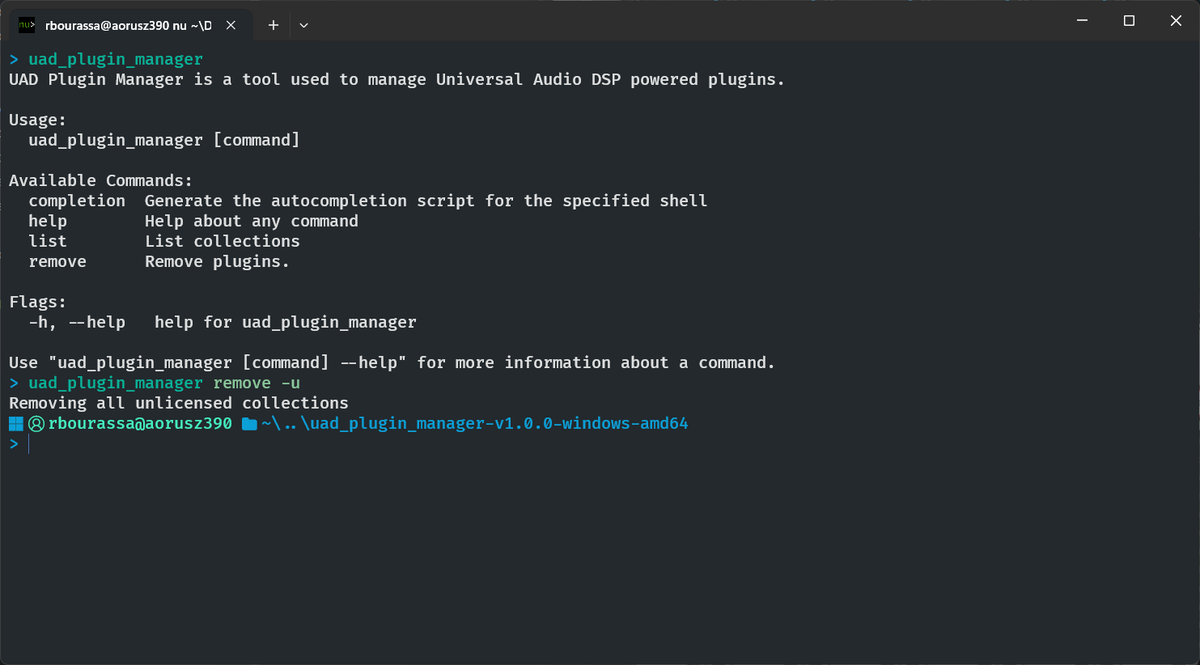Click the folder icon in the prompt path
The image size is (1200, 665).
click(249, 424)
